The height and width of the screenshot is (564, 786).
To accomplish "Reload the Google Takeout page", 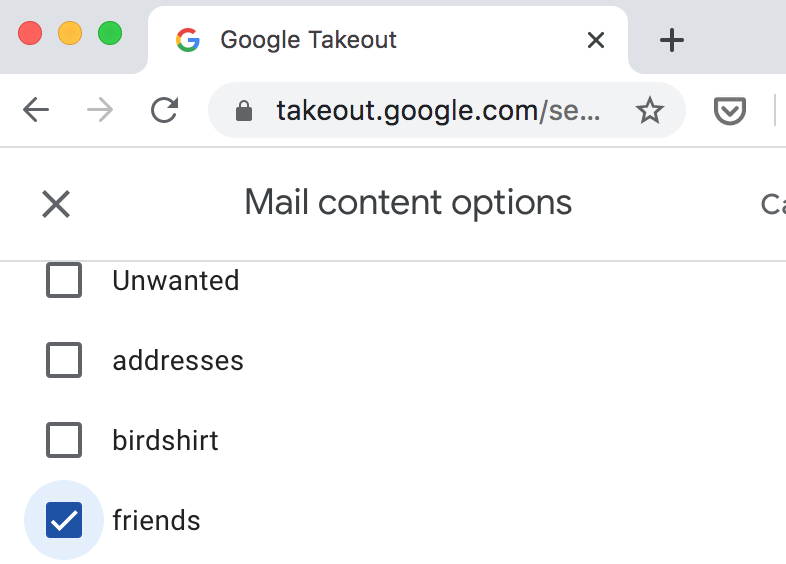I will click(x=164, y=110).
